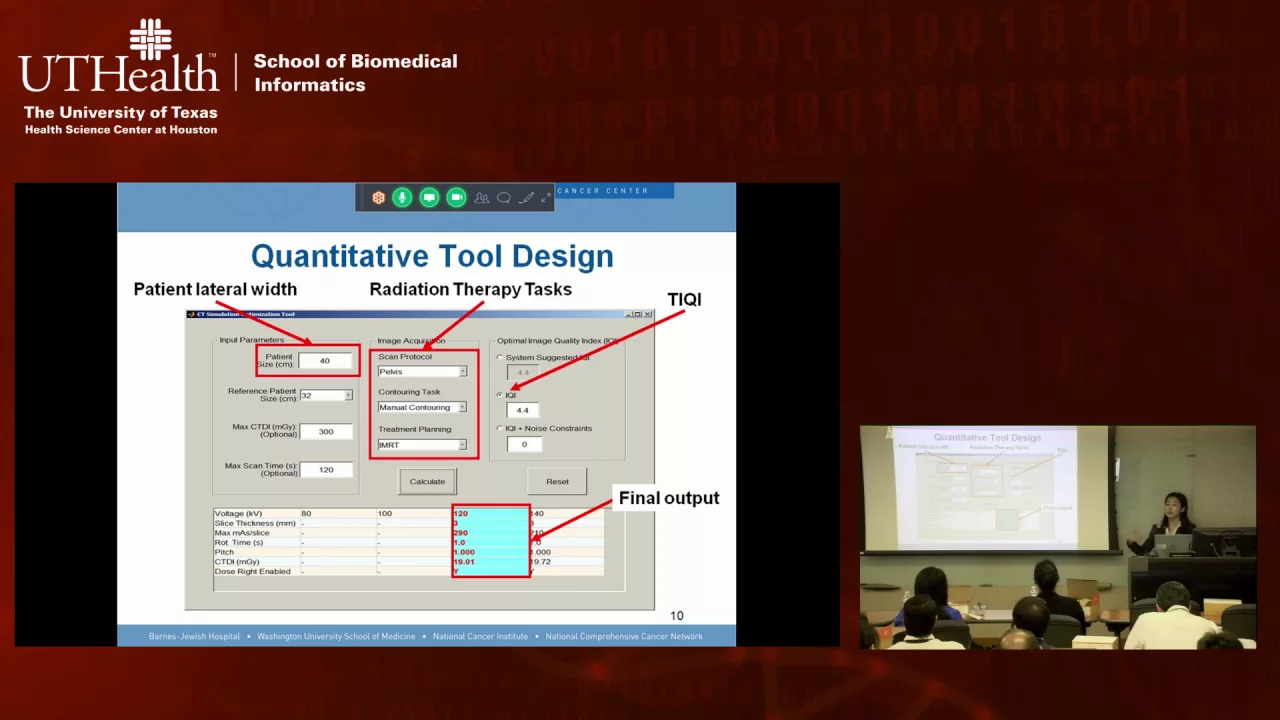This screenshot has width=1280, height=720.
Task: Click the CT Simulation Optimization Tool title bar
Action: pos(419,314)
